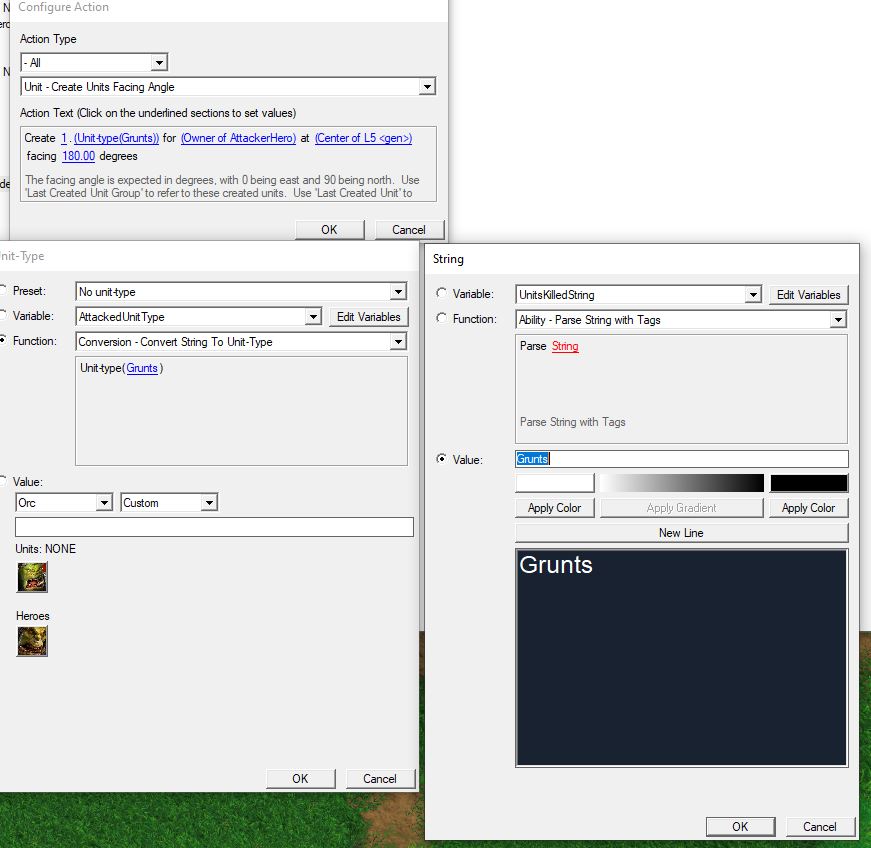
Task: Click the '(Unit-type(Grunts))' link in action text
Action: 117,138
